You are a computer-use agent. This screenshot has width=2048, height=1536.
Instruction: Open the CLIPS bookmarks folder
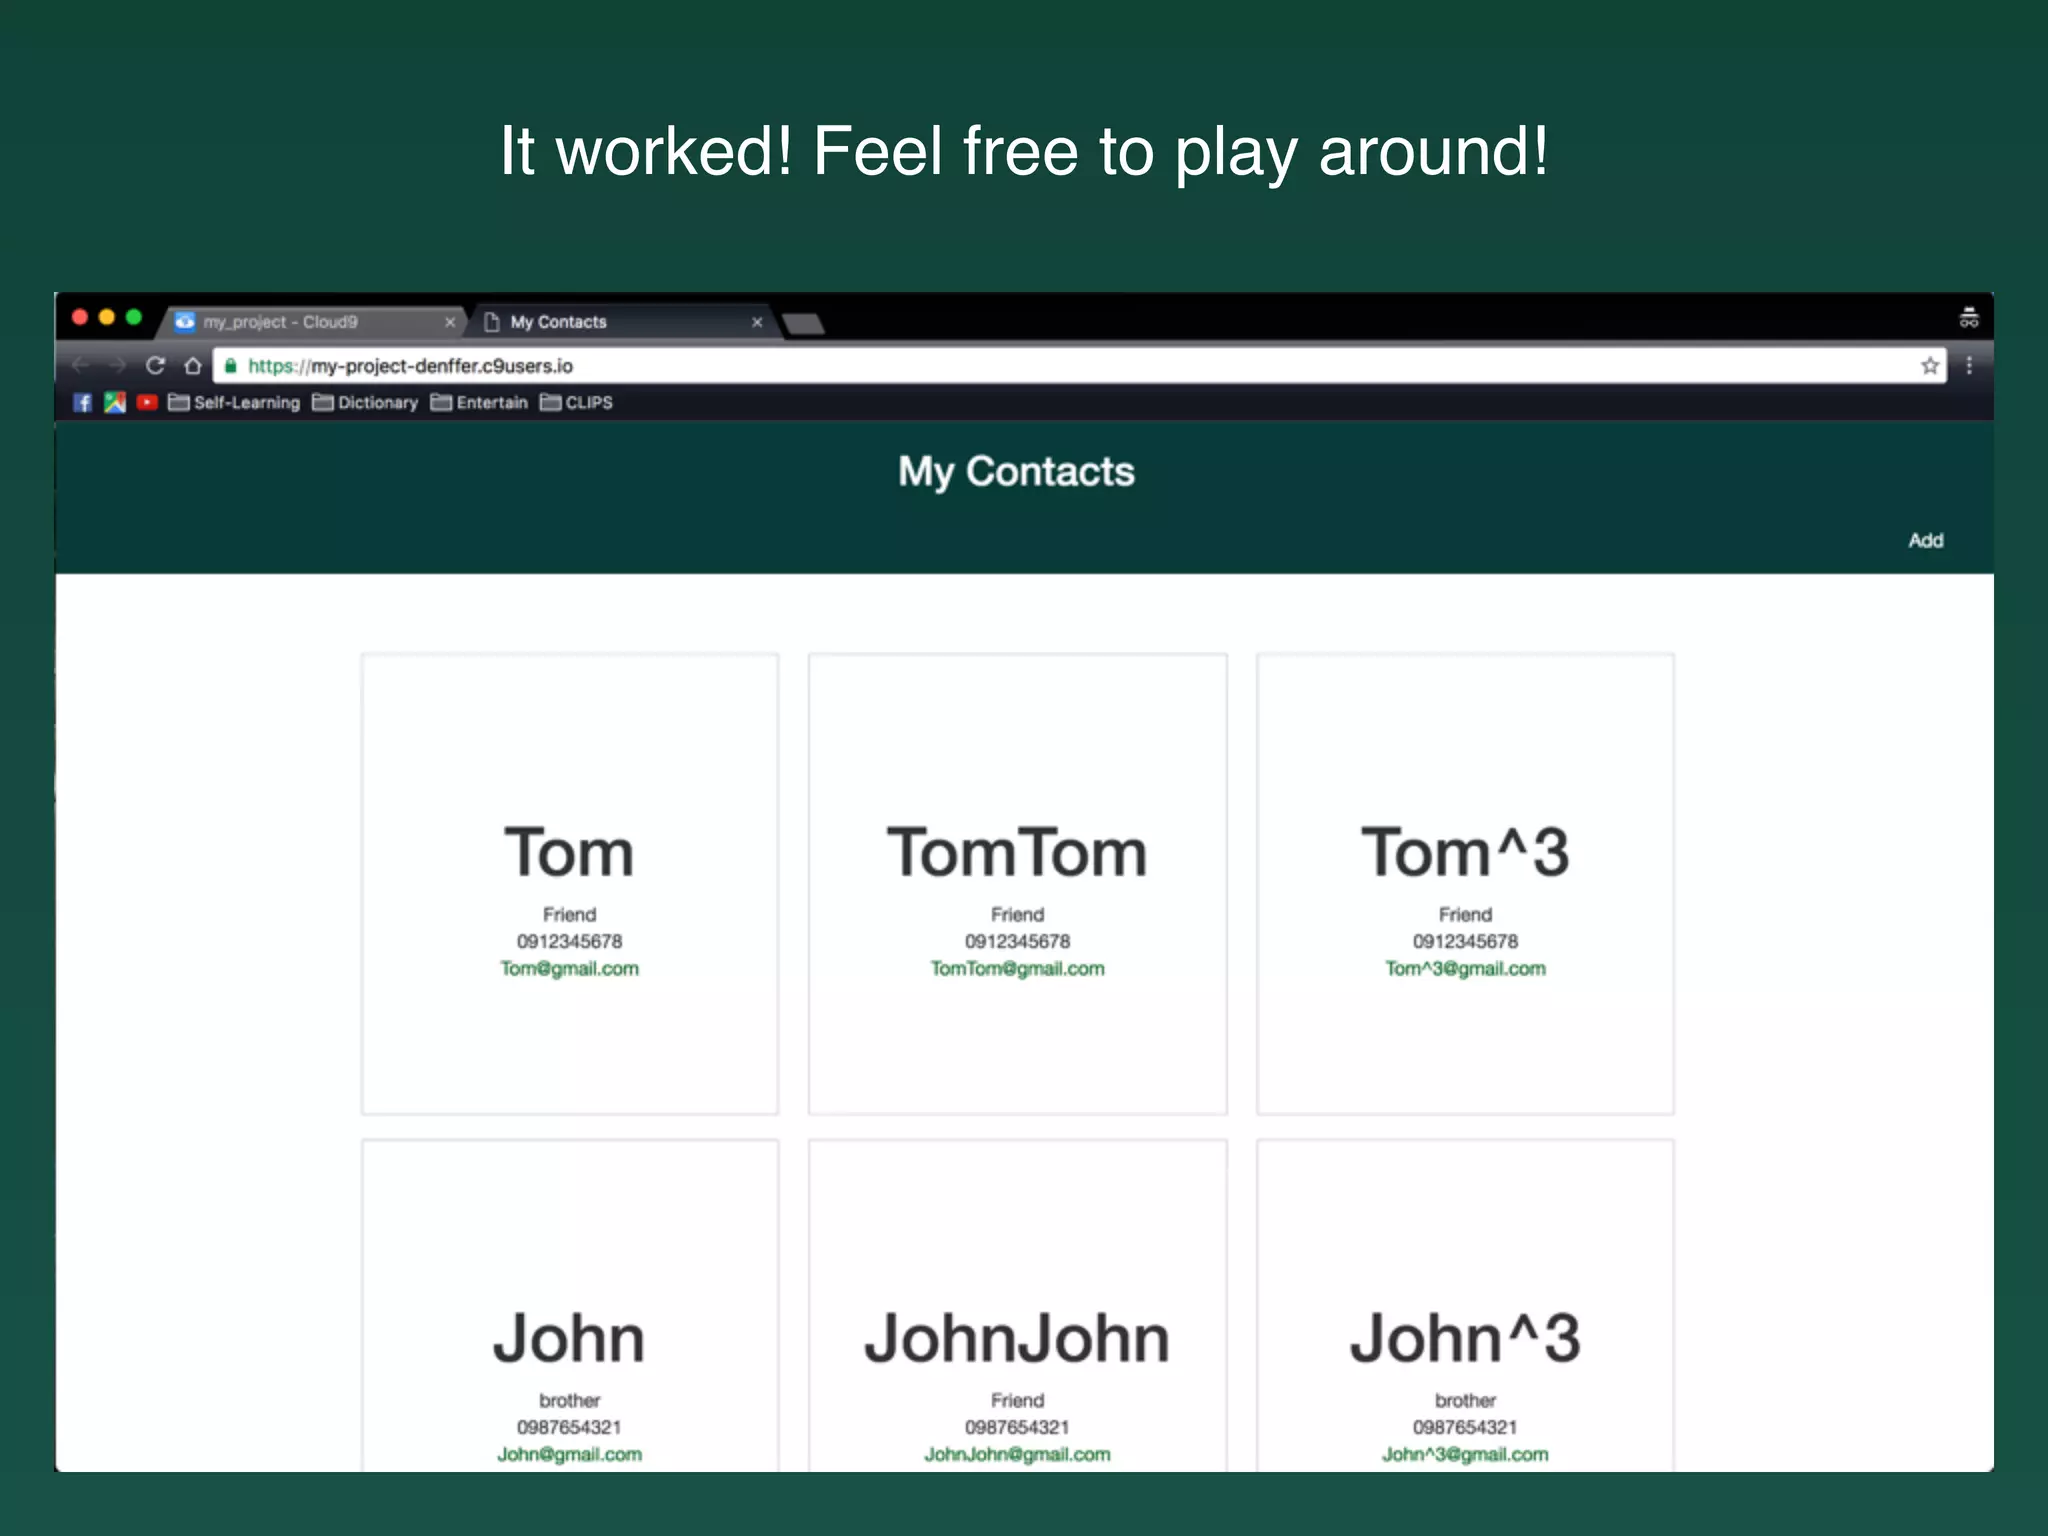pyautogui.click(x=577, y=402)
